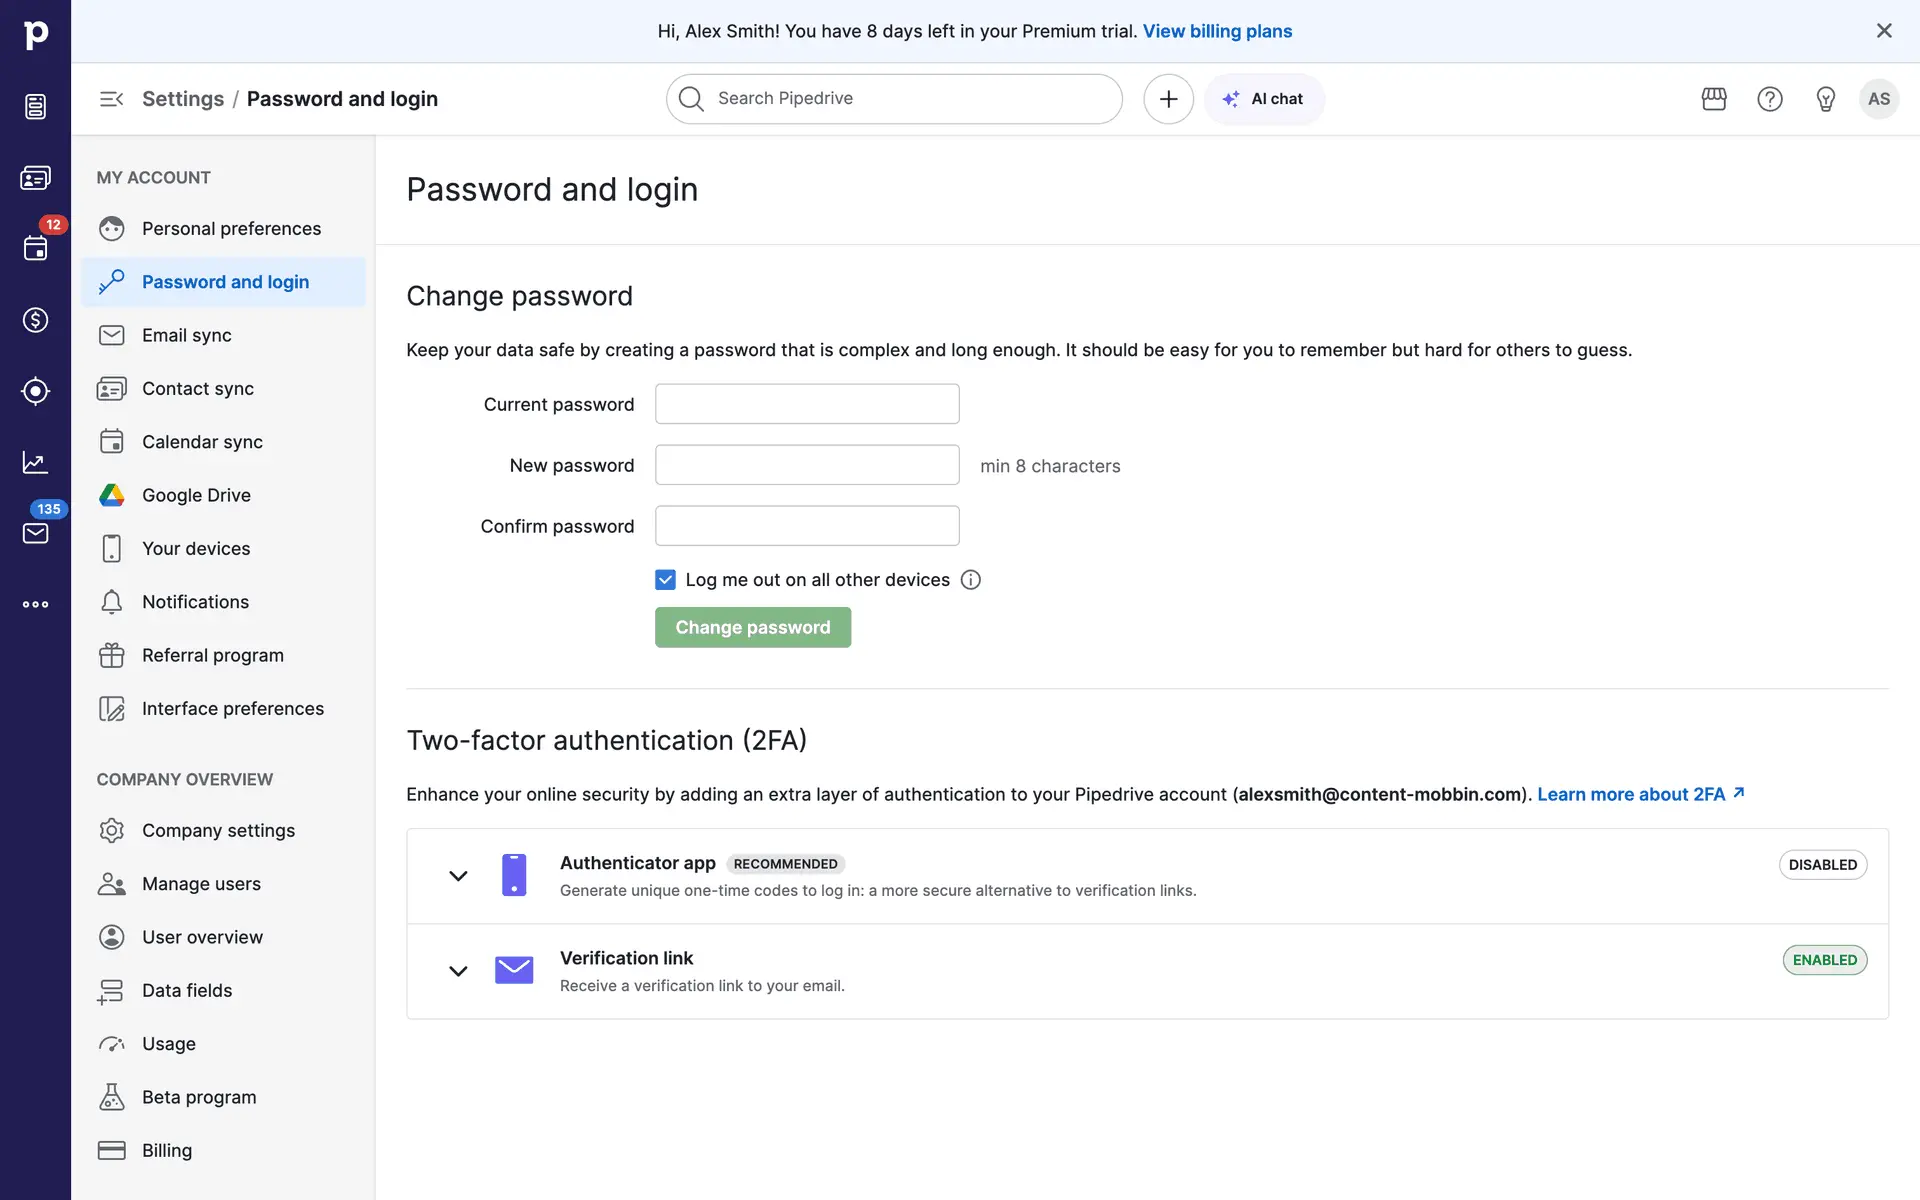Screen dimensions: 1920x1200
Task: Go to Email sync settings
Action: click(x=187, y=335)
